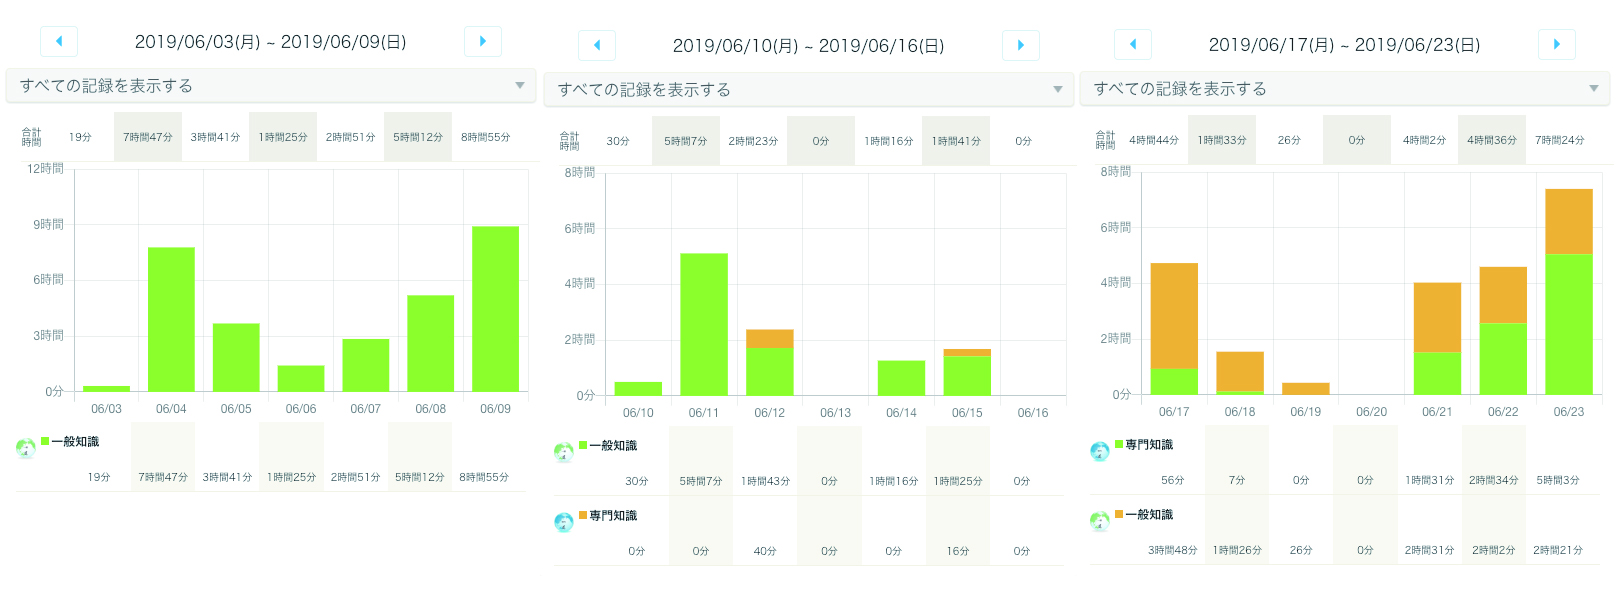The width and height of the screenshot is (1617, 609).
Task: Click the next-week arrow beside the 2019/06/16 range
Action: (x=1021, y=45)
